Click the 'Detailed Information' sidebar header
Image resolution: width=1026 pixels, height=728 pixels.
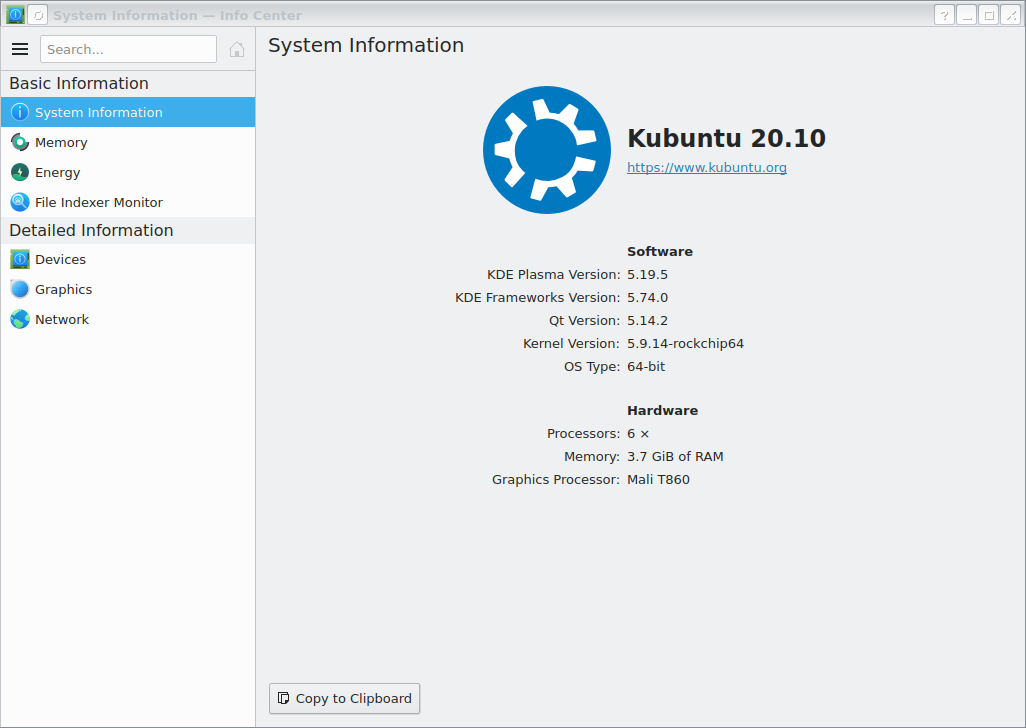point(91,230)
